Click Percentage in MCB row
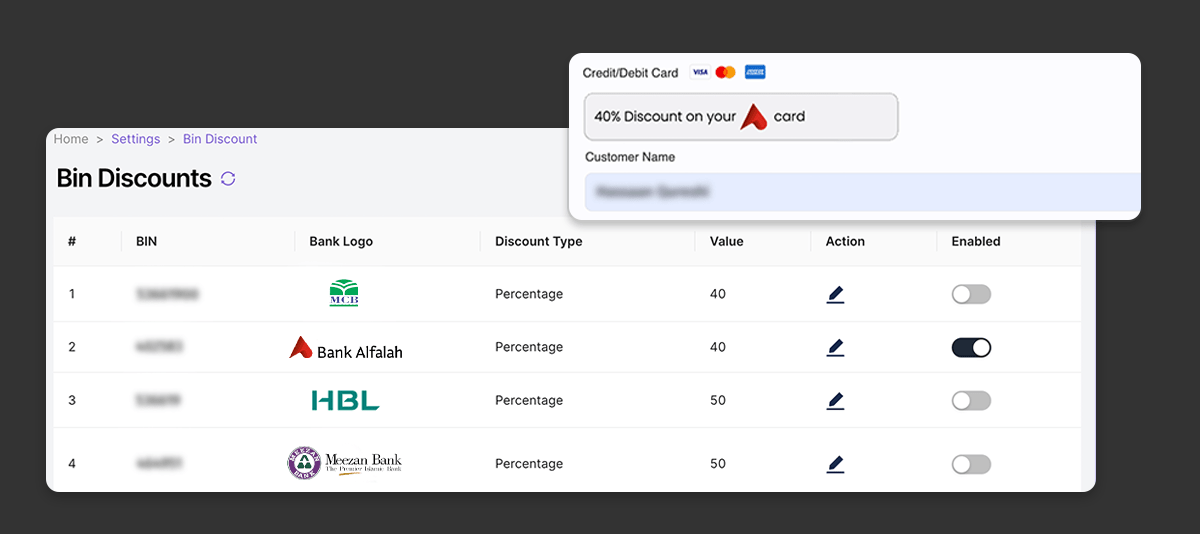The image size is (1200, 534). 529,294
